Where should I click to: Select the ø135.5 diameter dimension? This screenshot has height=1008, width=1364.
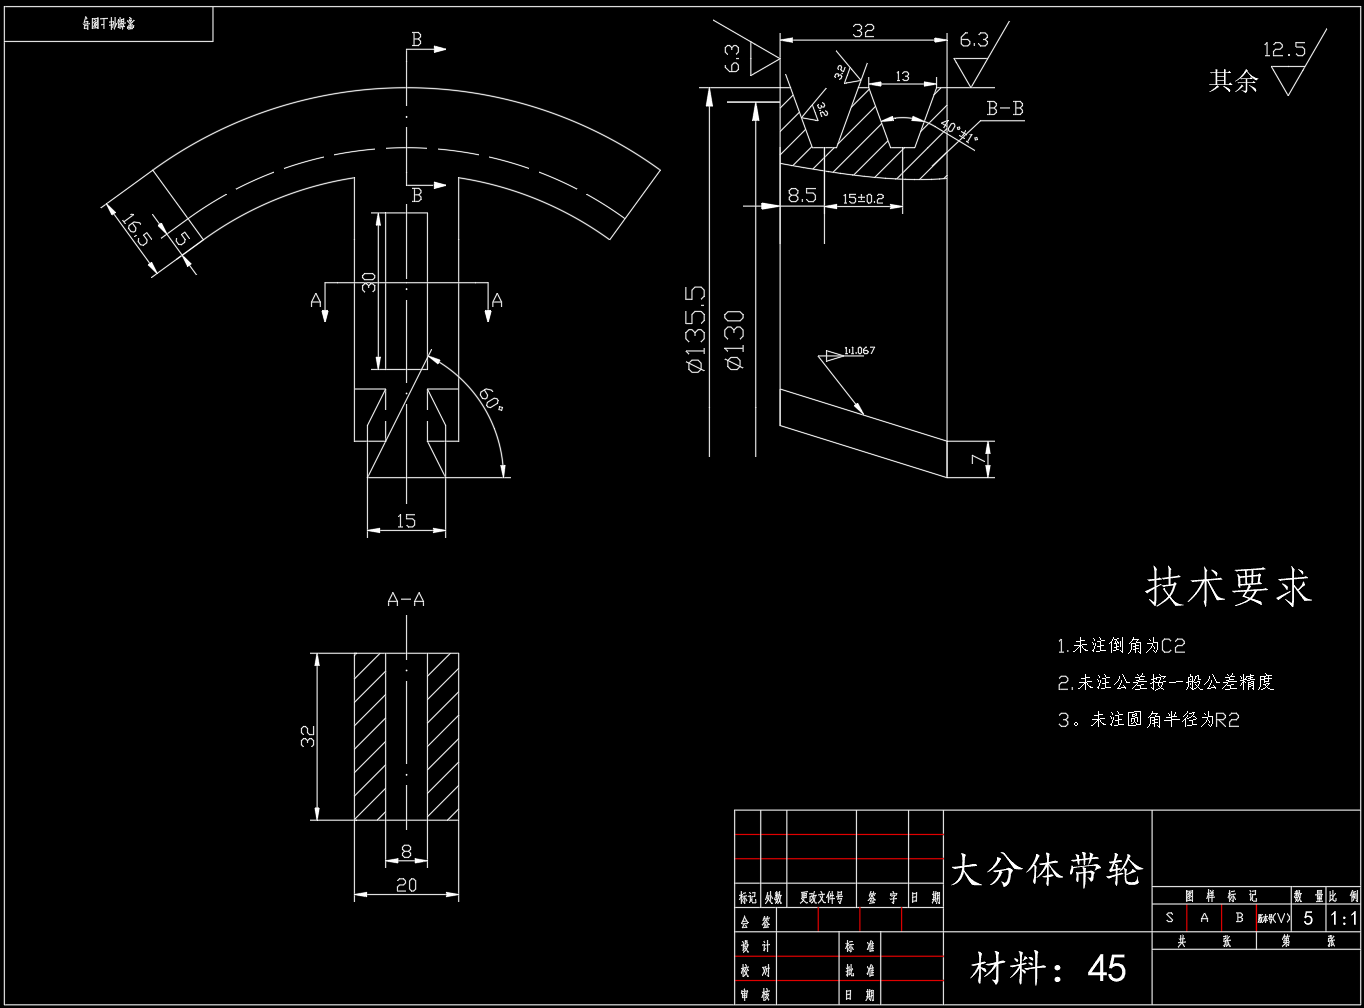tap(695, 329)
